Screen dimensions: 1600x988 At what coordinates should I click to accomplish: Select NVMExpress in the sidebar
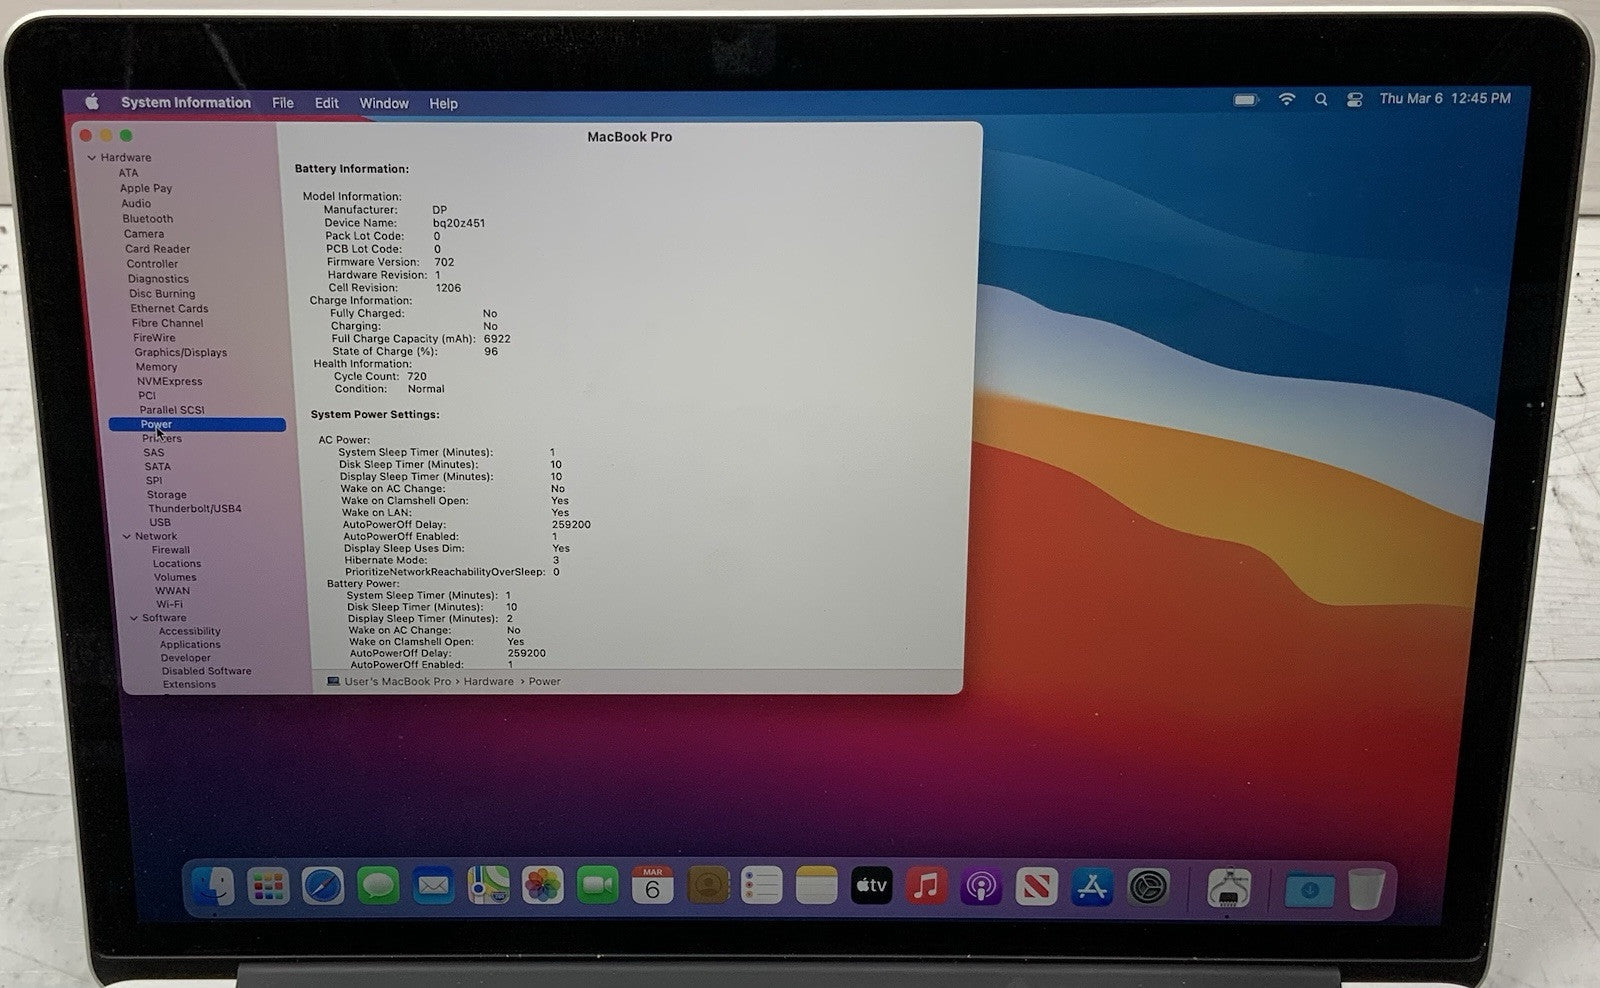(x=169, y=381)
